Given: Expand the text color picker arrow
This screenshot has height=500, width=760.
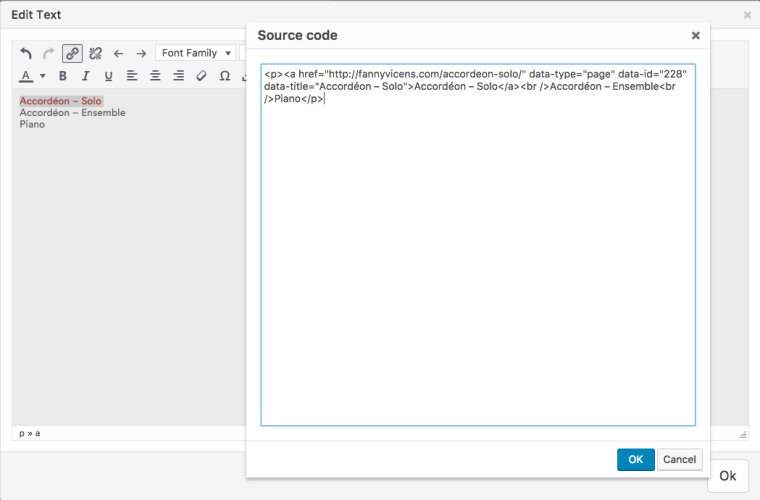Looking at the screenshot, I should 43,76.
